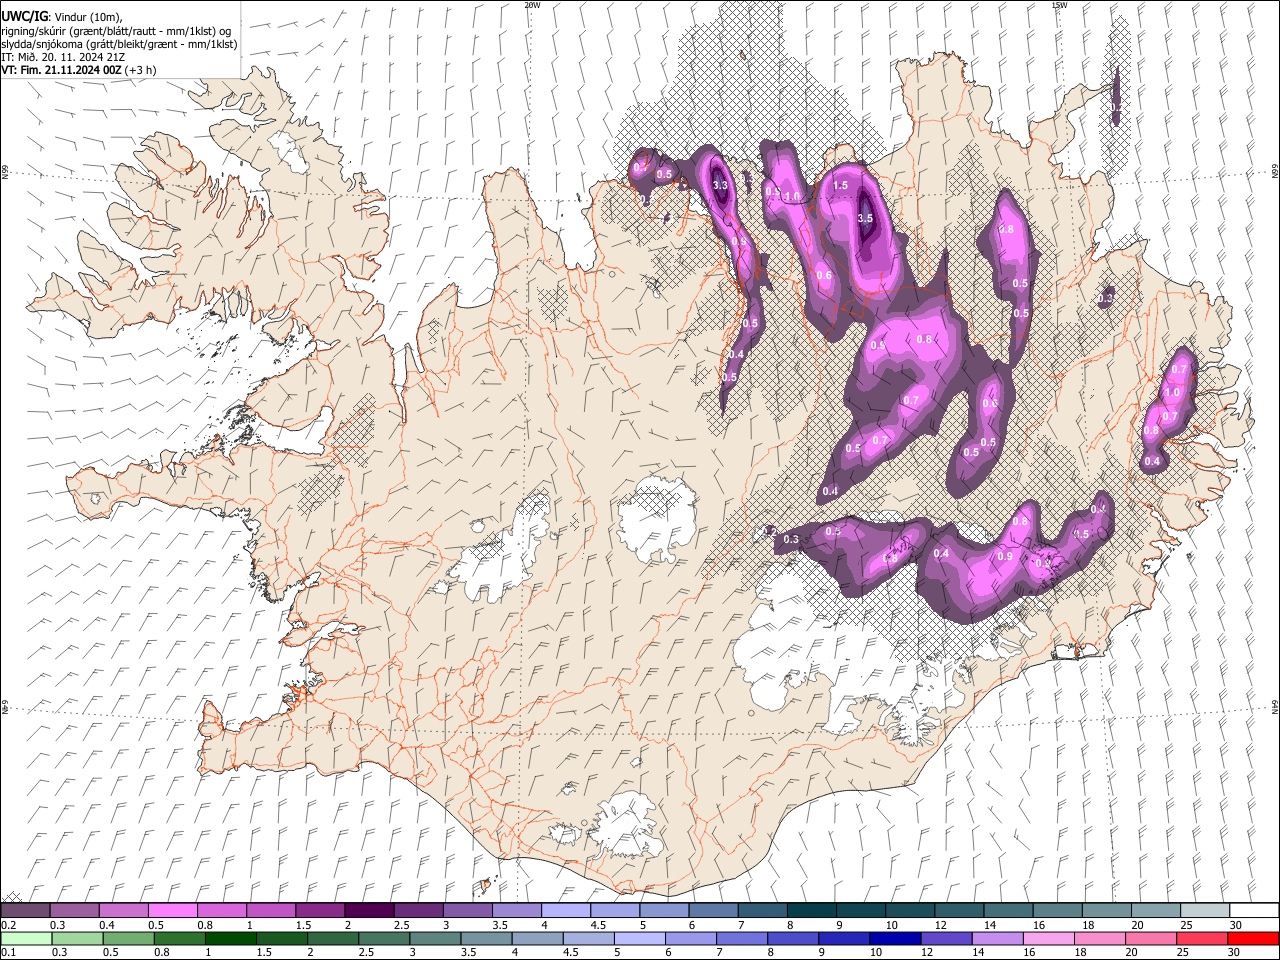Image resolution: width=1280 pixels, height=960 pixels.
Task: Select the darkest green rain swatch between 1 and 1.5
Action: point(231,938)
